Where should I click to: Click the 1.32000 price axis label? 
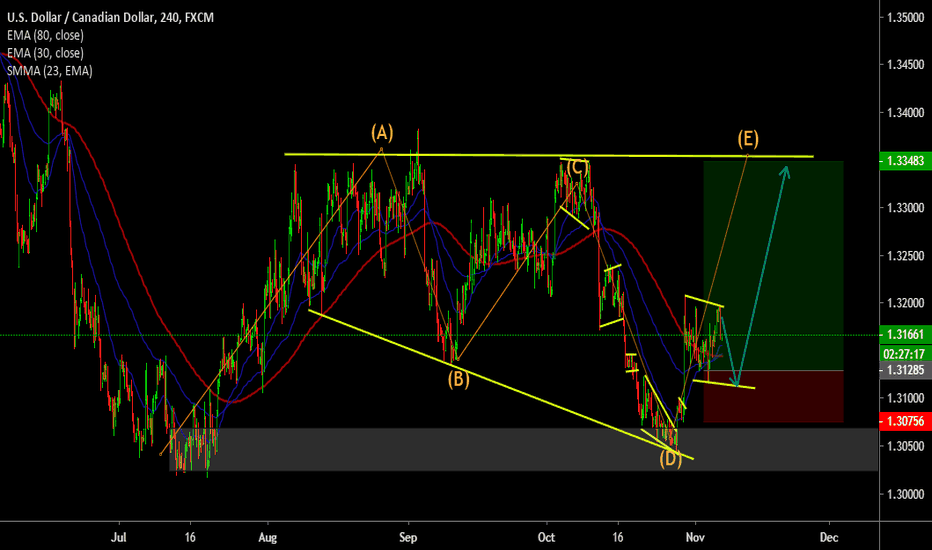tap(905, 303)
